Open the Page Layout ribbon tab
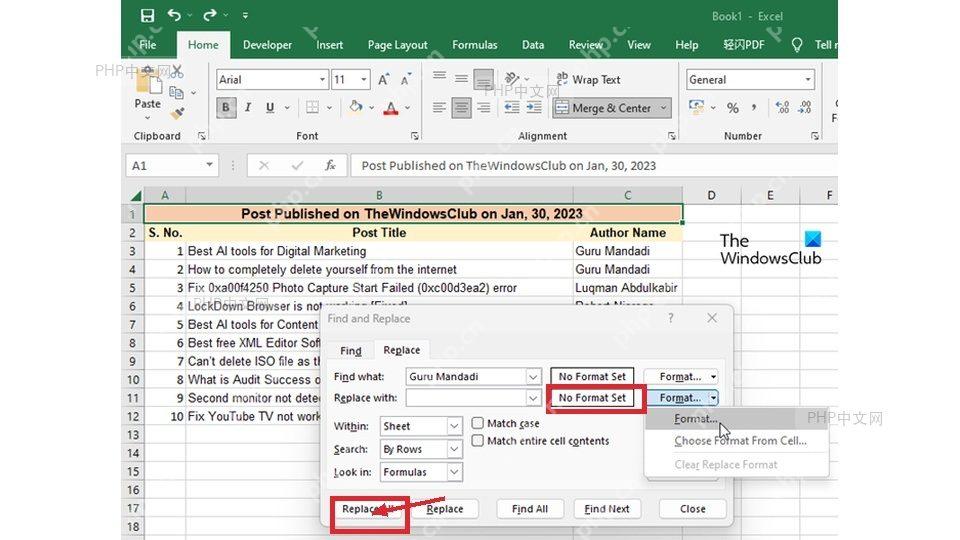Screen dimensions: 960x540 point(397,45)
